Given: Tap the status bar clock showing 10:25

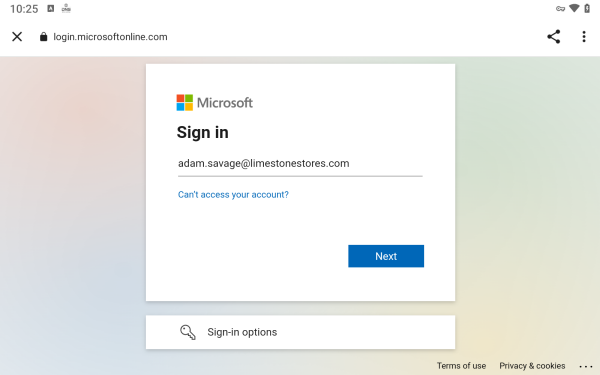Looking at the screenshot, I should [24, 9].
